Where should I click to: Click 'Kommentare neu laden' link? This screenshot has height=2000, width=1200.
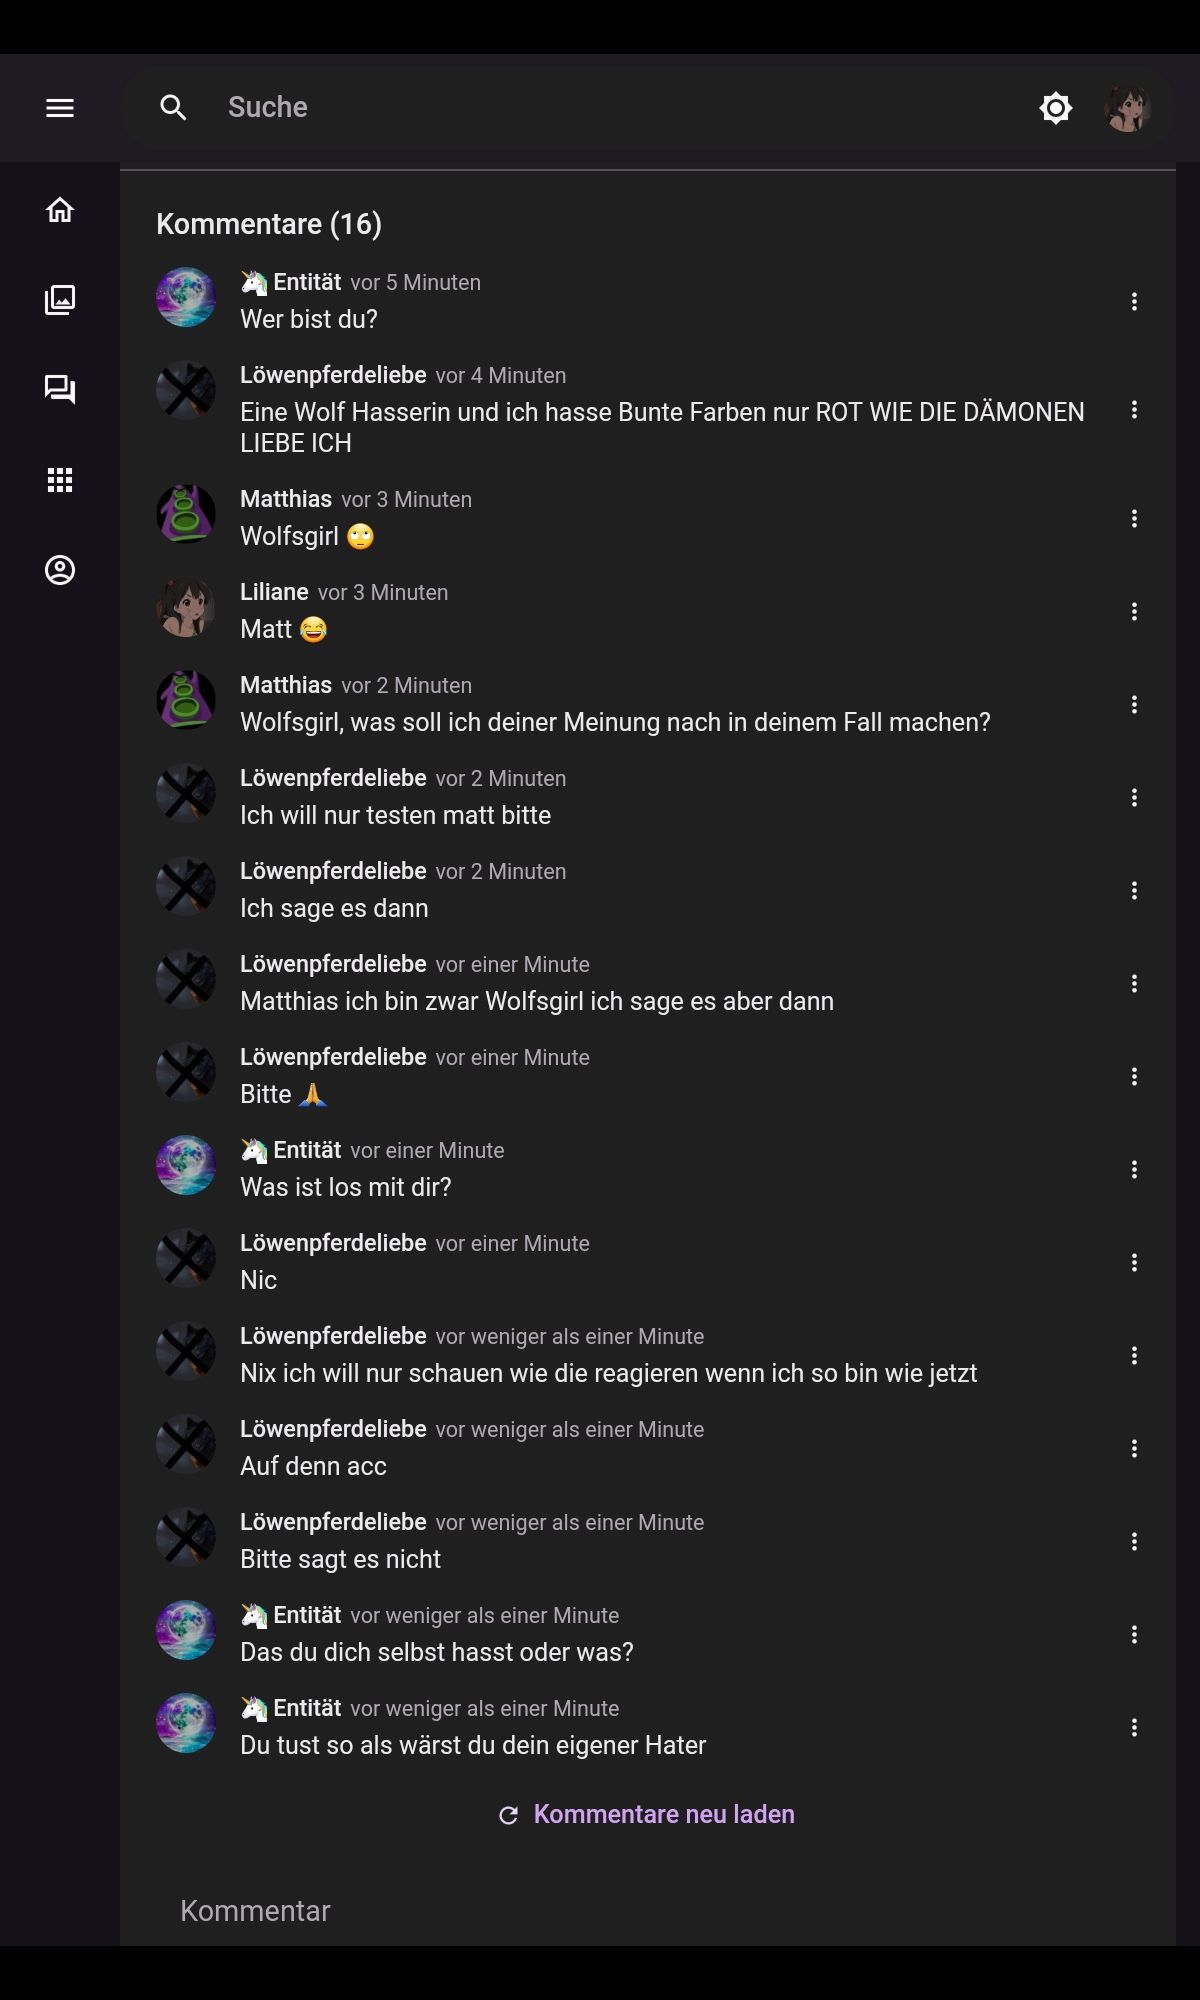pos(664,1814)
